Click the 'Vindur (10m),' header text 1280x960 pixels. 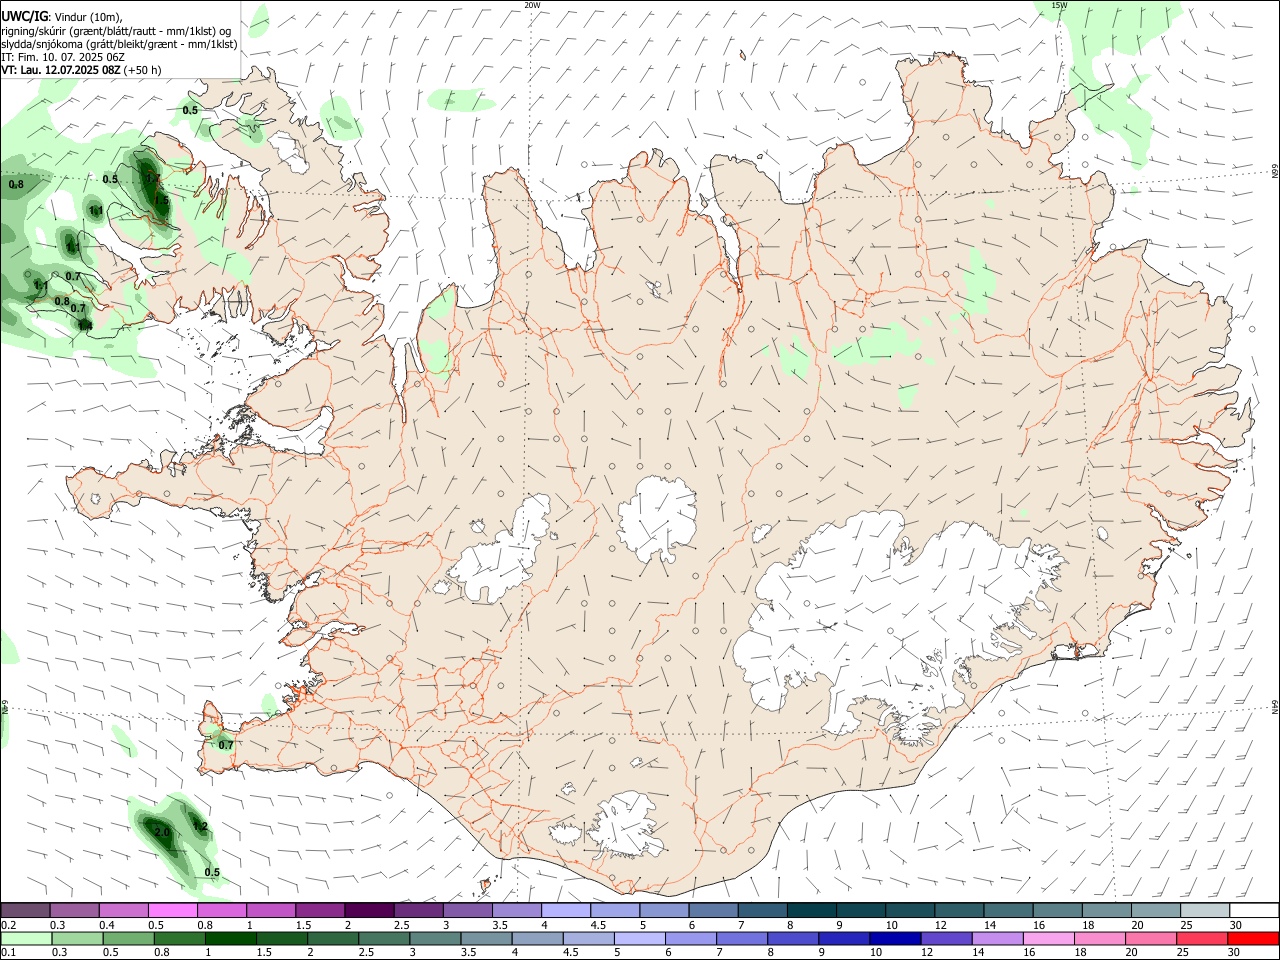[x=87, y=18]
